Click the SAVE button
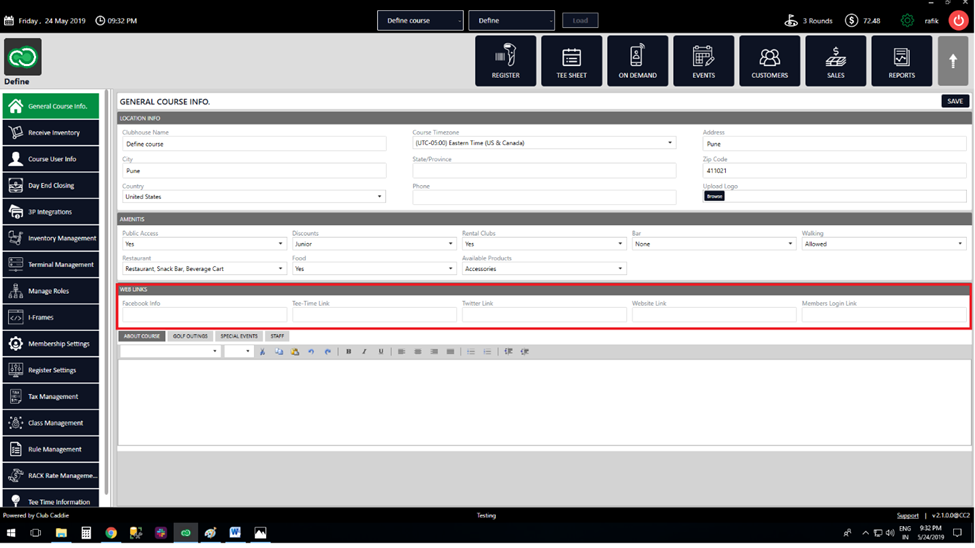This screenshot has width=975, height=548. click(x=954, y=101)
